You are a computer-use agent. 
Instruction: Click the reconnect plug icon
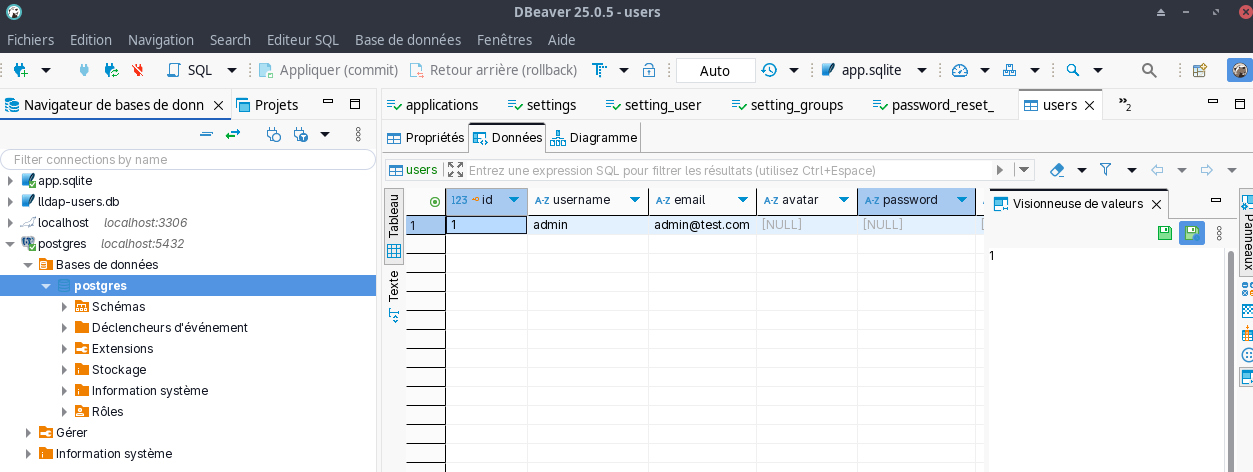(x=112, y=70)
